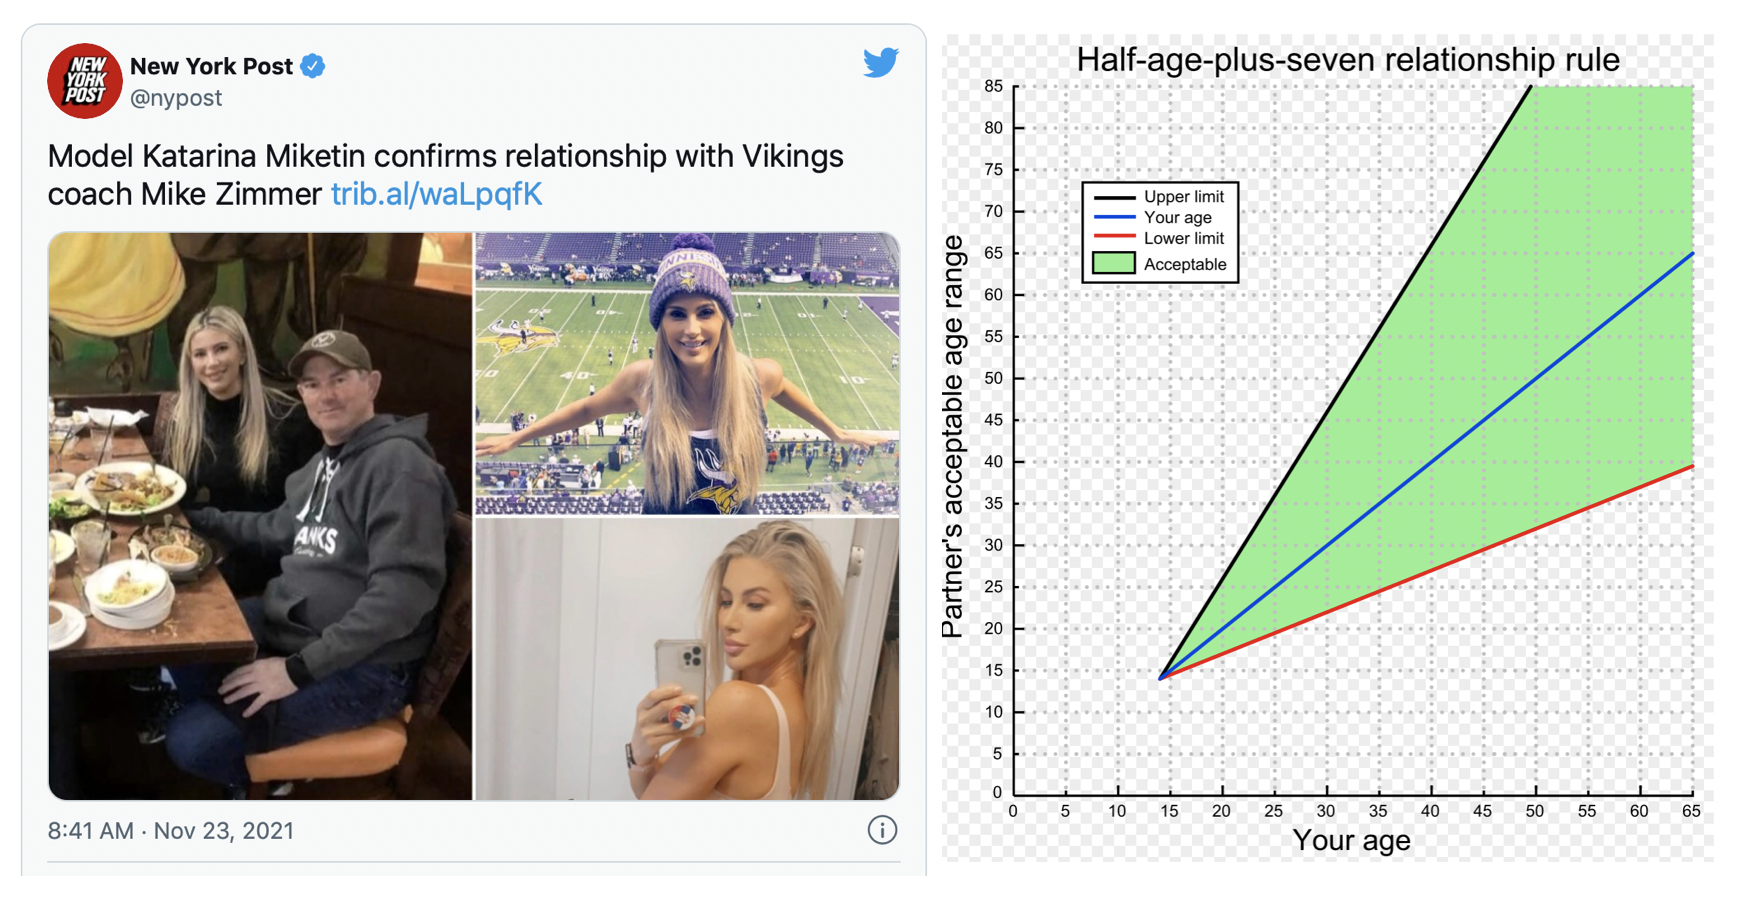Open the restaurant table photo
Image resolution: width=1758 pixels, height=900 pixels.
(260, 516)
